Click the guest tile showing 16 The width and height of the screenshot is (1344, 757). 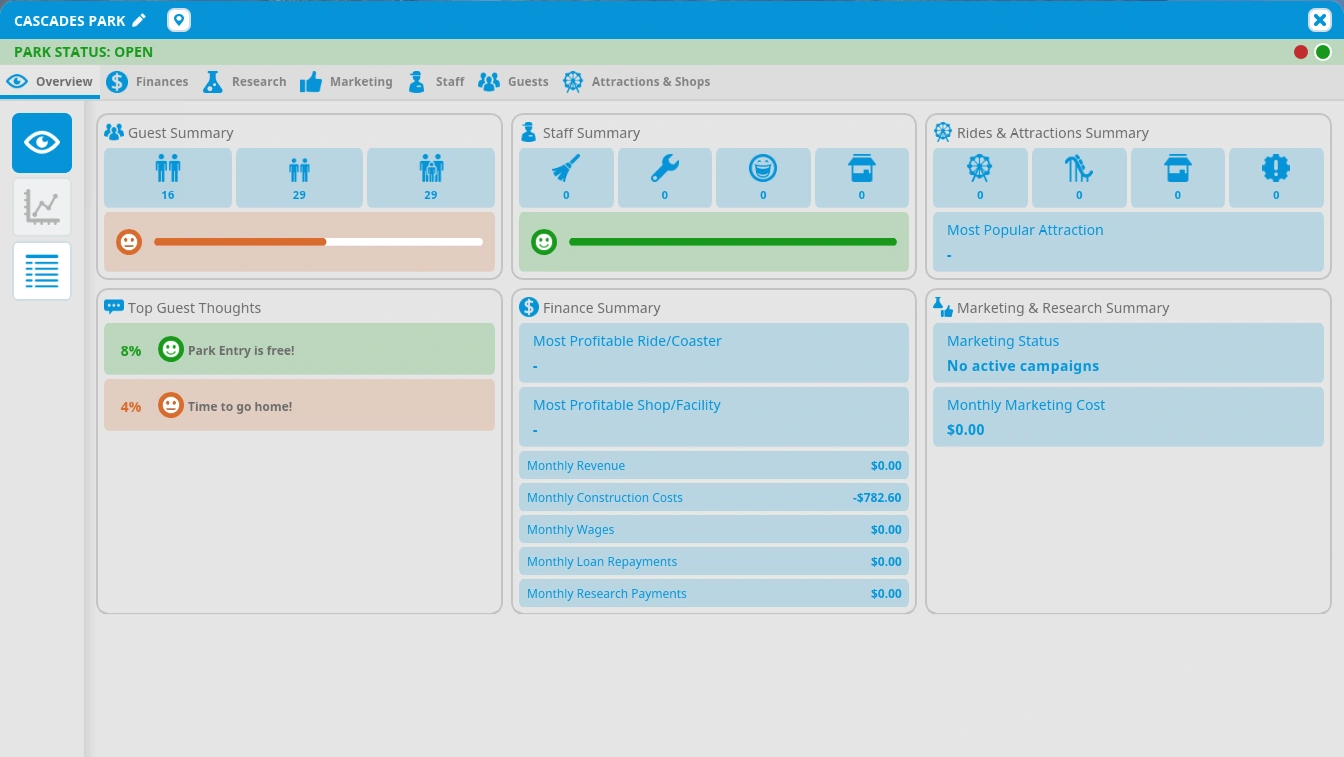(168, 178)
